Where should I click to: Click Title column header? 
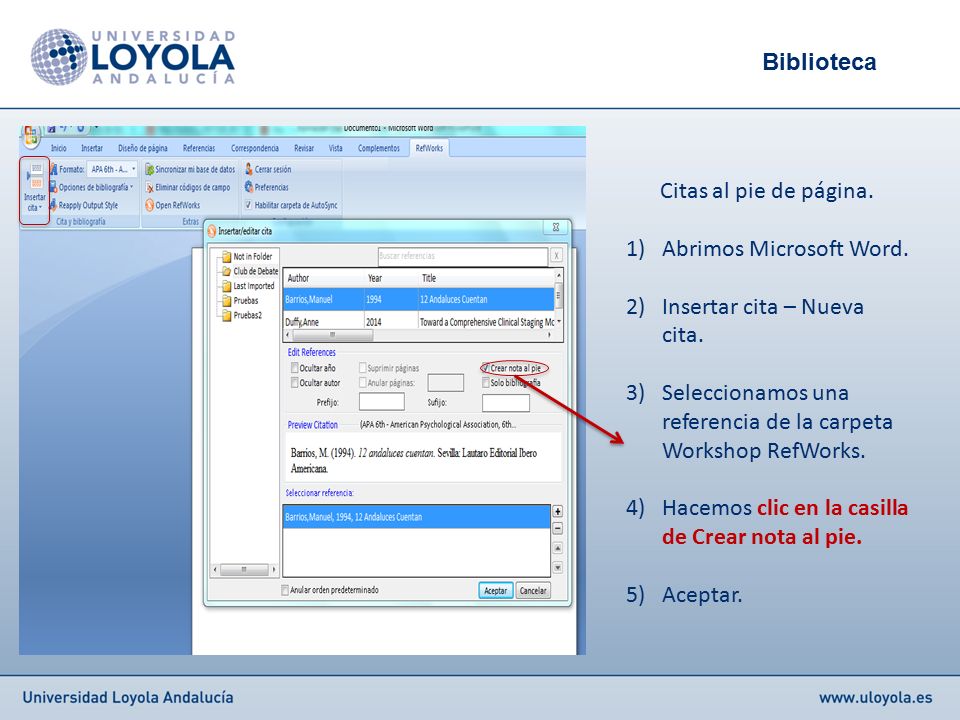[x=487, y=278]
